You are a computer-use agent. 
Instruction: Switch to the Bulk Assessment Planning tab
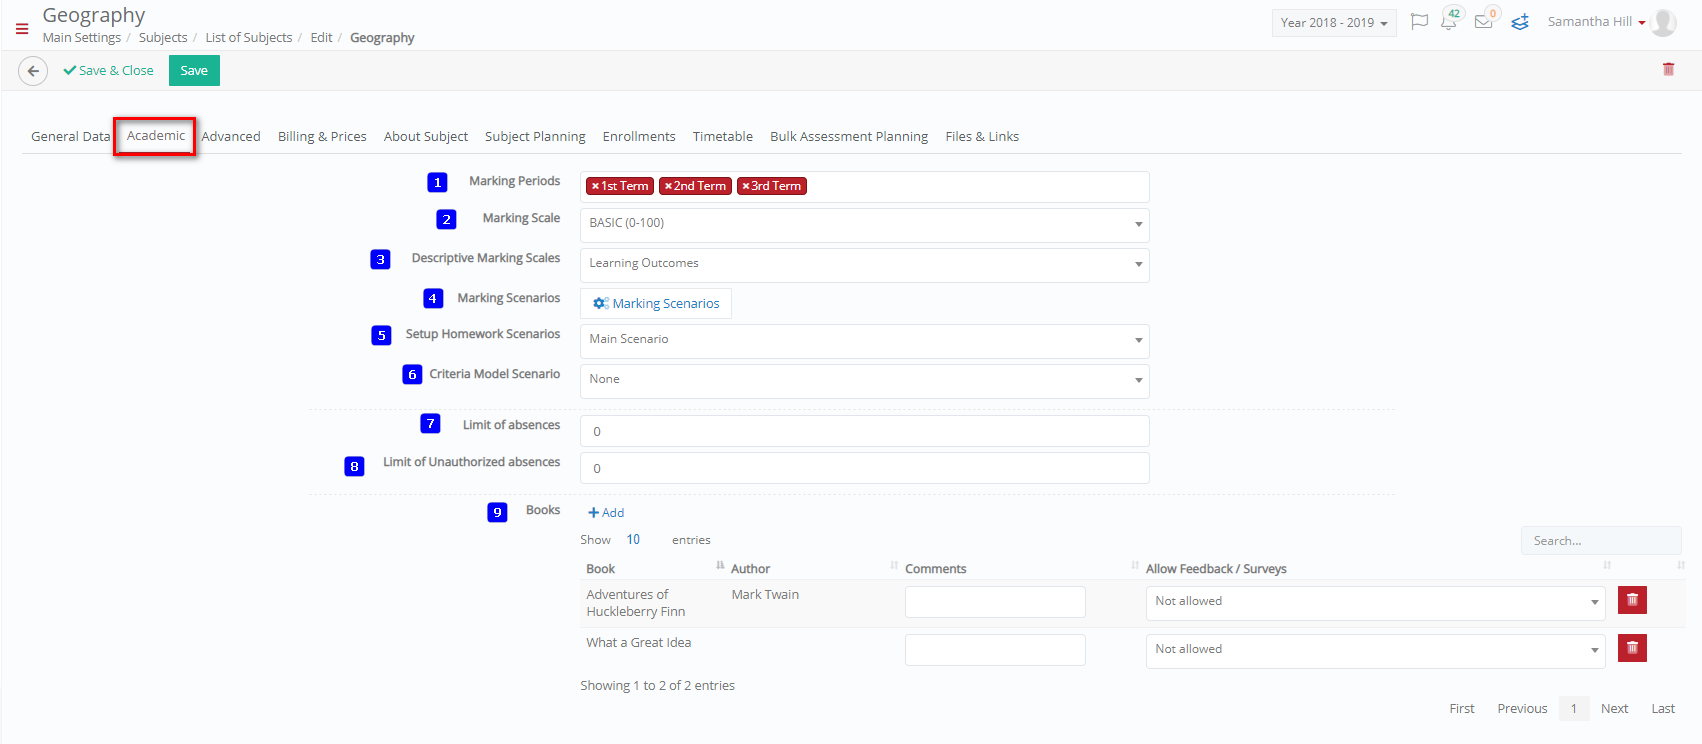click(849, 136)
